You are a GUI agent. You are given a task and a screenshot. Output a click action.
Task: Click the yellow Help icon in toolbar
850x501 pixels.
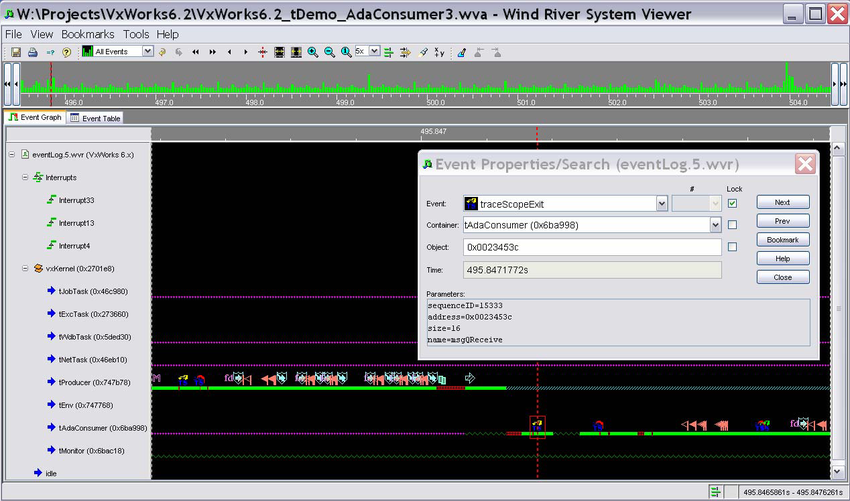point(66,52)
